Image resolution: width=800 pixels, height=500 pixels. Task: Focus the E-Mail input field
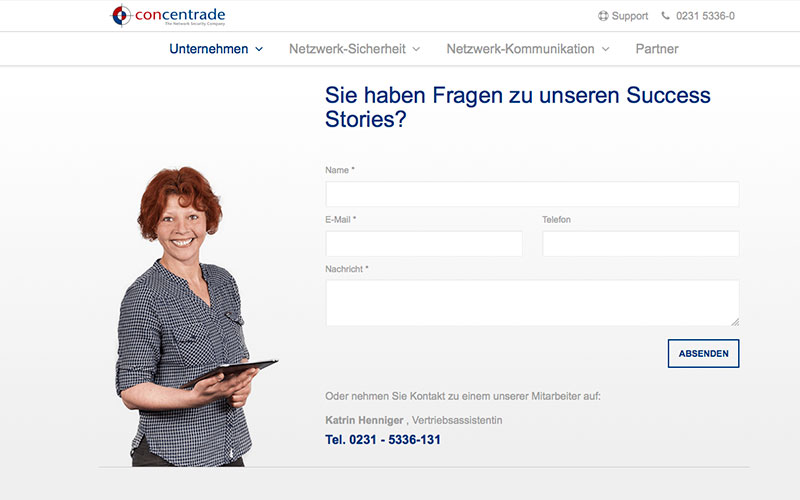click(x=424, y=243)
